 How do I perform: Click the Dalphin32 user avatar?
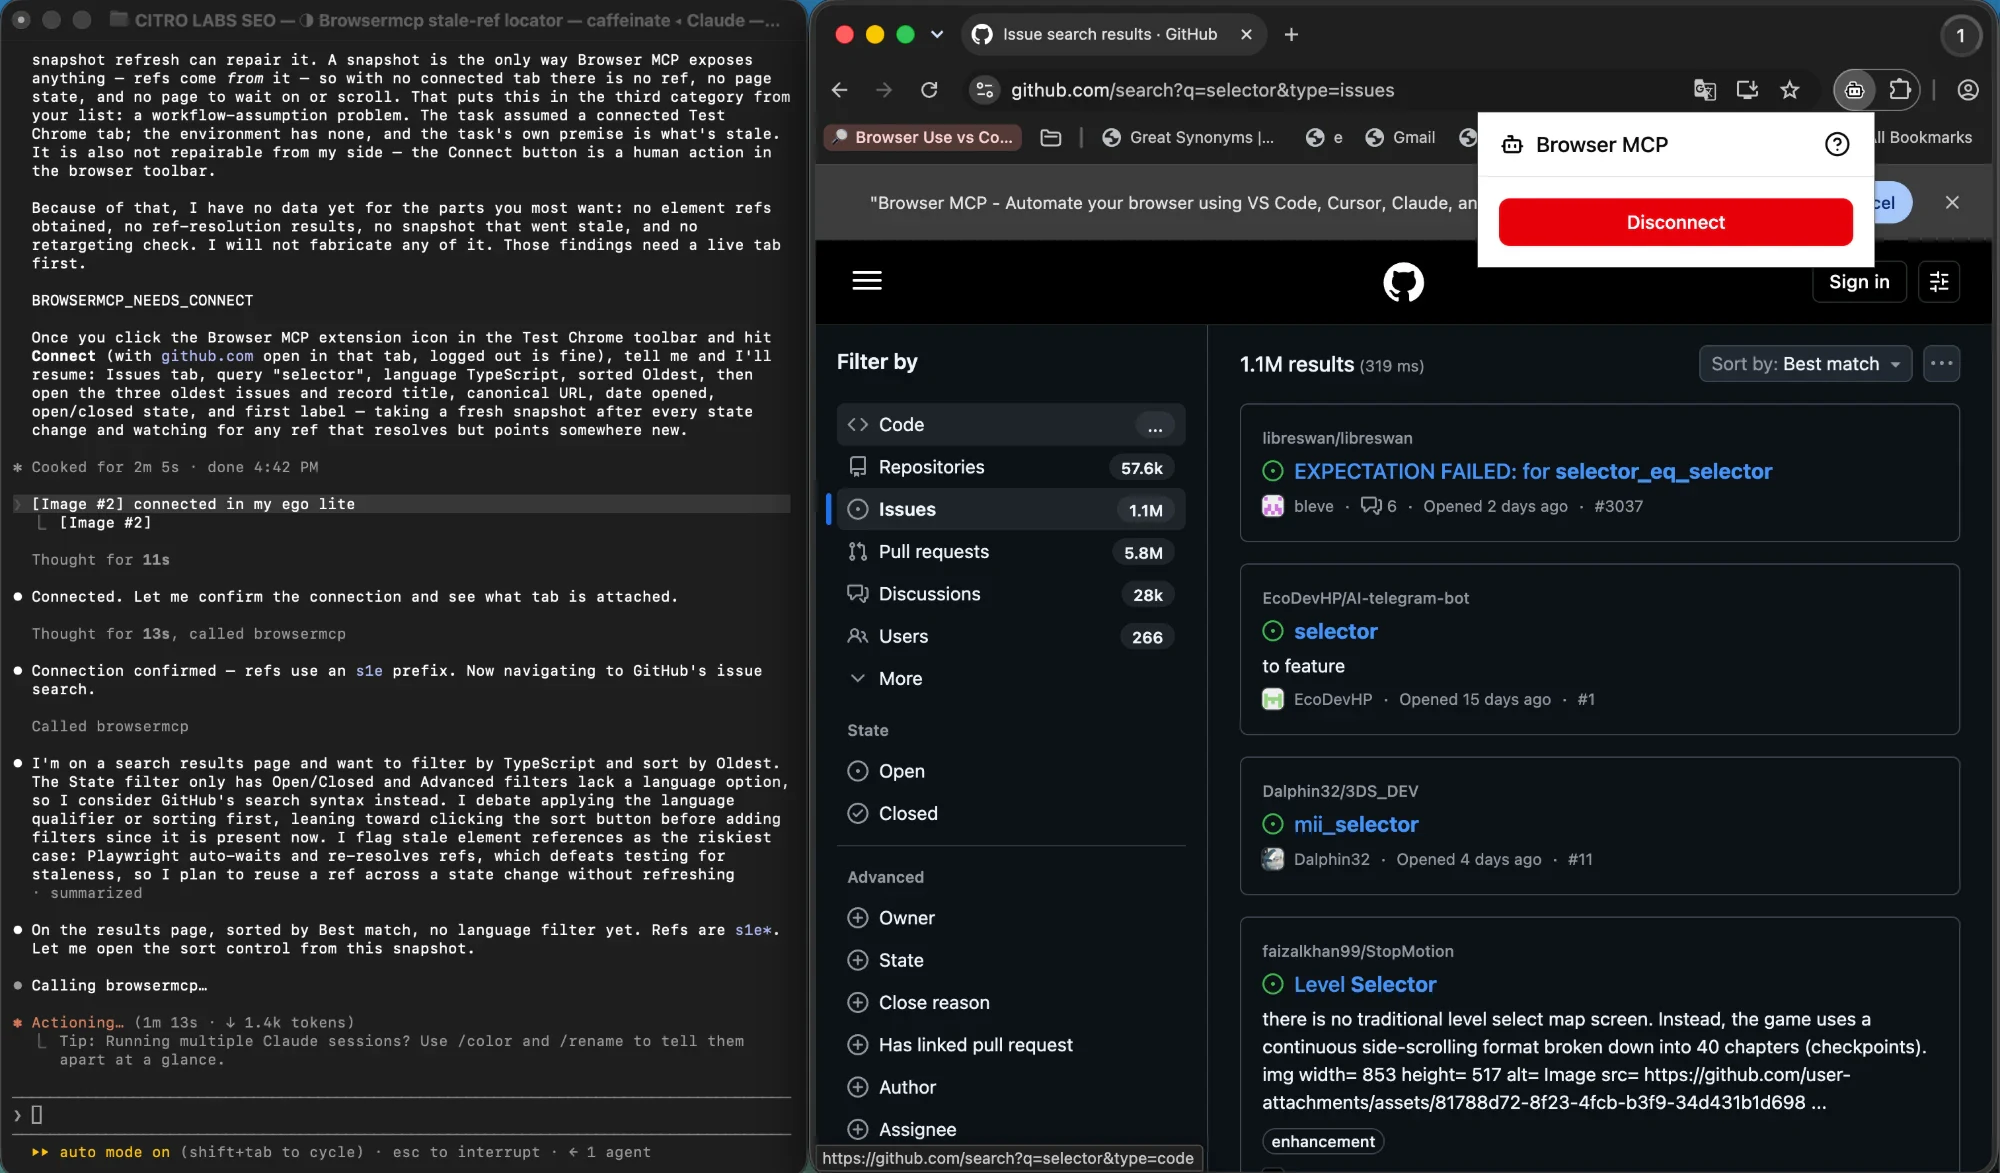click(x=1273, y=859)
